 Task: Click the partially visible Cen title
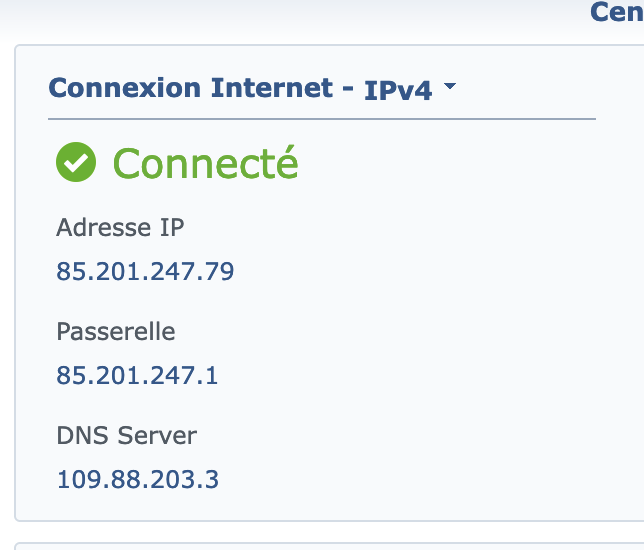[617, 12]
